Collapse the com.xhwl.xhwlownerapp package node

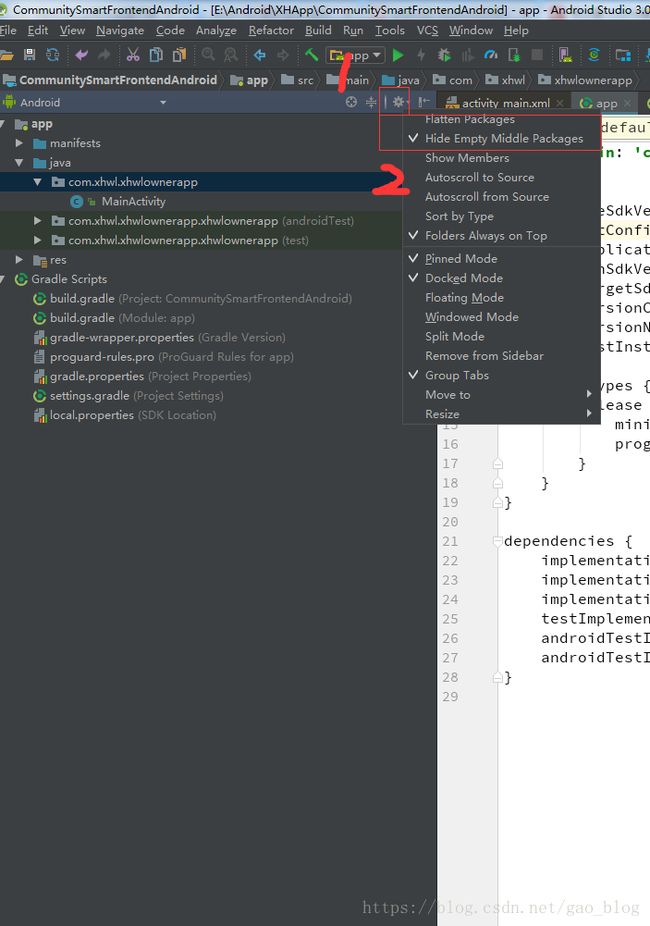pyautogui.click(x=38, y=182)
